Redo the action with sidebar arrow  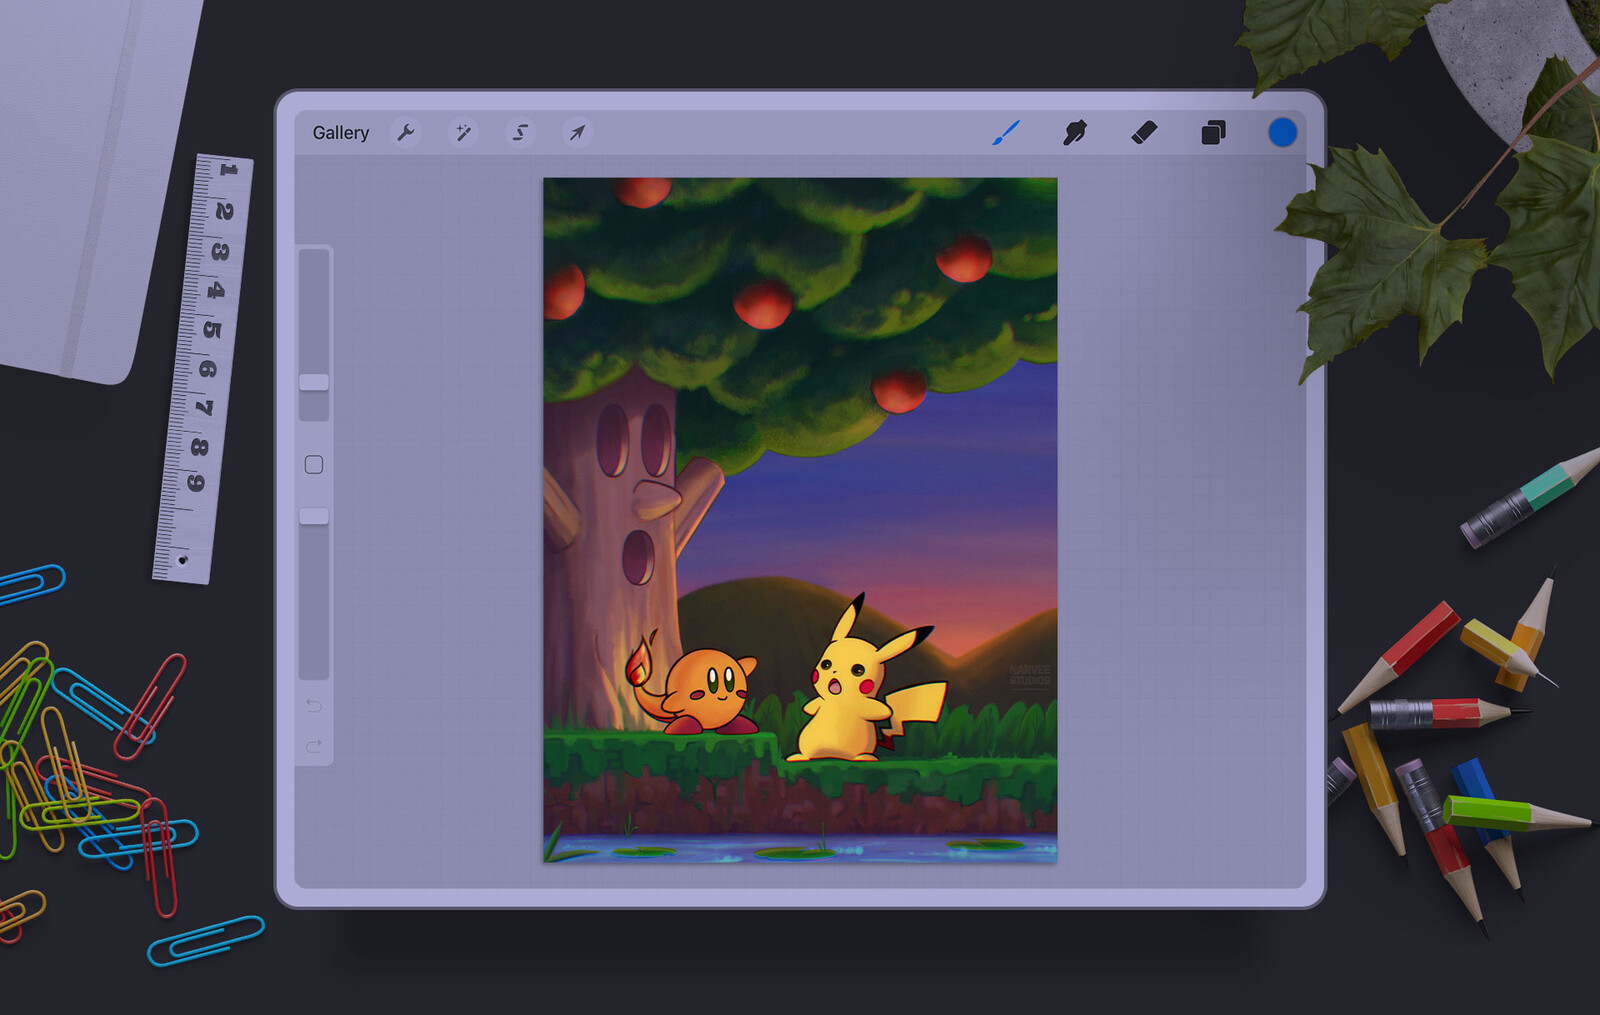click(314, 746)
